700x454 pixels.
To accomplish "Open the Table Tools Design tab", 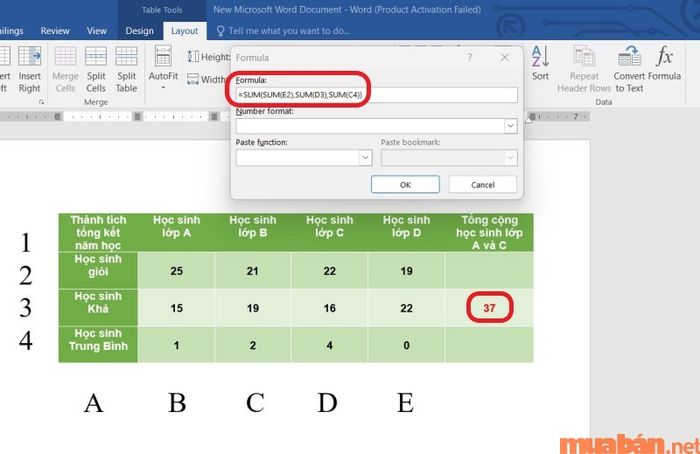I will 139,31.
